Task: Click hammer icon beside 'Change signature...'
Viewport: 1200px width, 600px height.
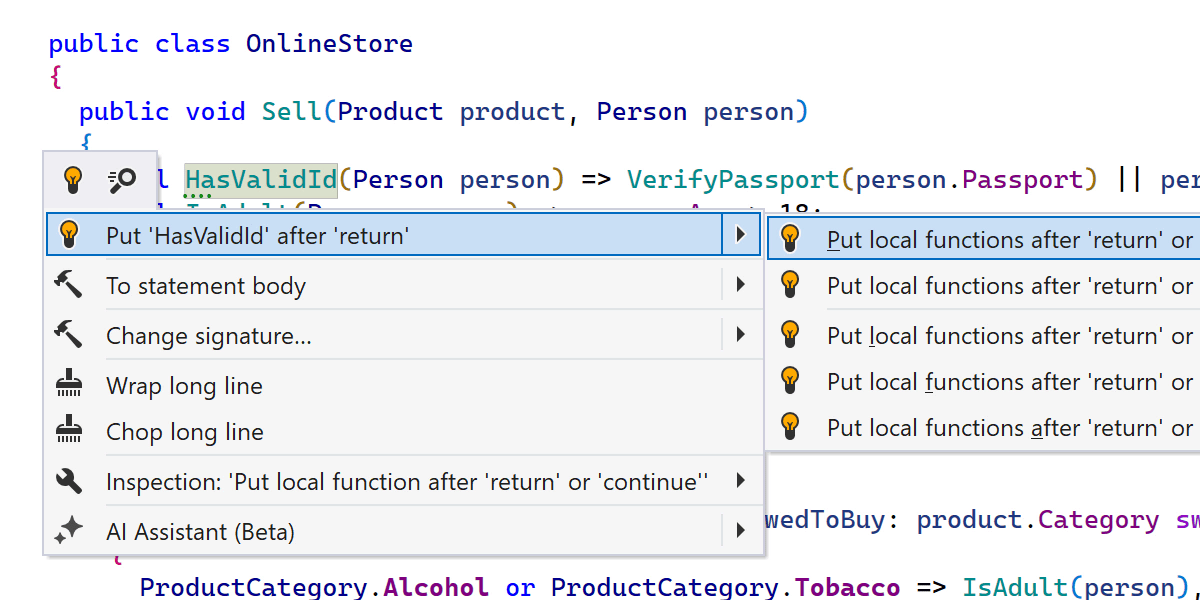Action: click(68, 335)
